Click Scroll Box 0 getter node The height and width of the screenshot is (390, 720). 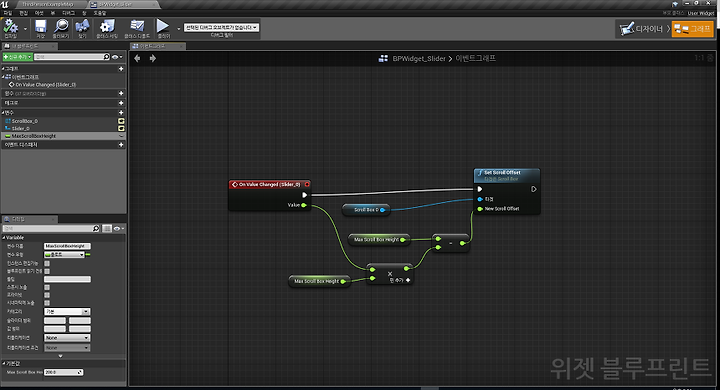[x=366, y=209]
